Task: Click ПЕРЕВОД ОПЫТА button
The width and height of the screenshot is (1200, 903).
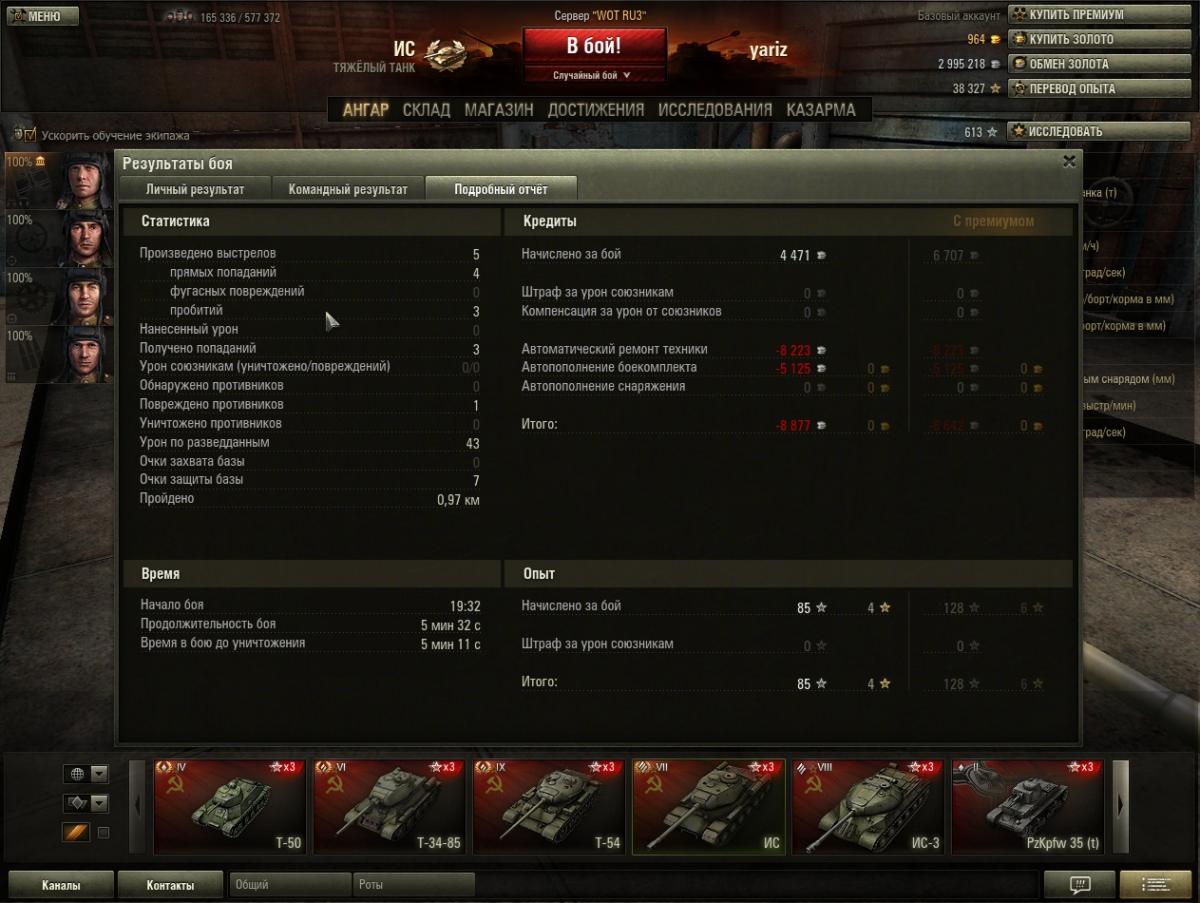Action: click(x=1098, y=89)
